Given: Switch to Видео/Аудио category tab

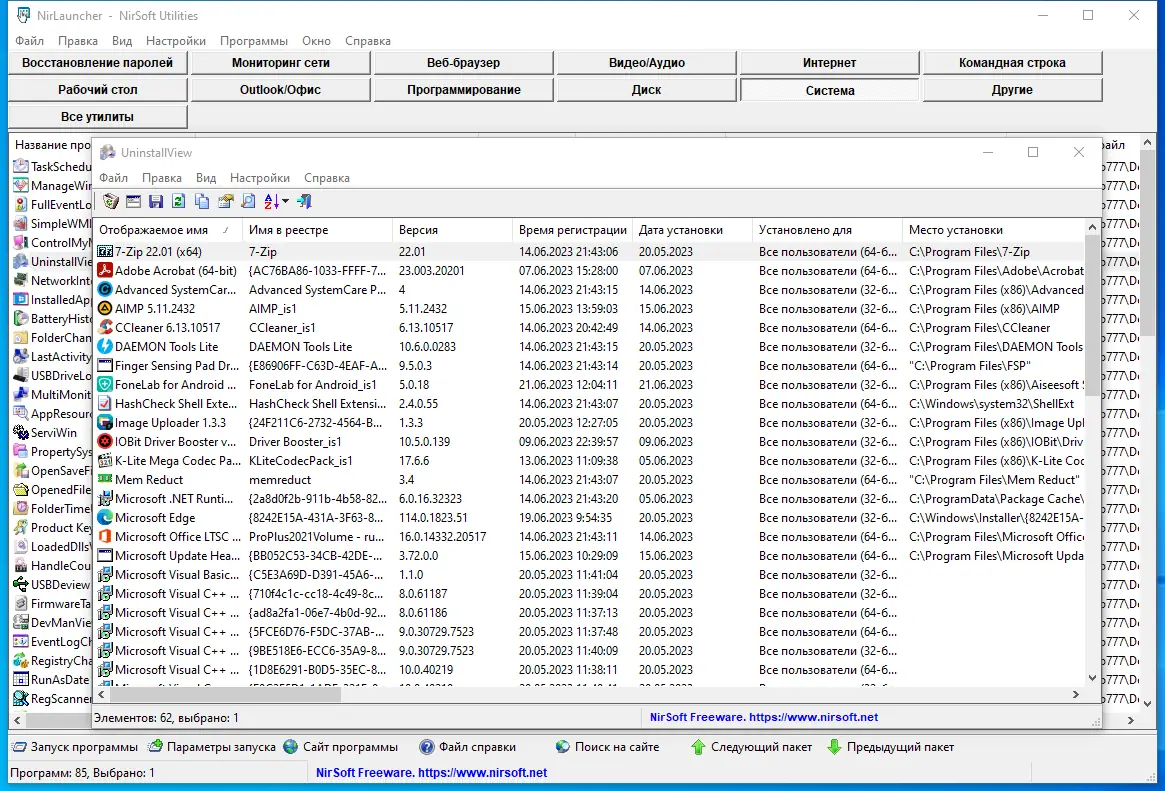Looking at the screenshot, I should (x=646, y=63).
